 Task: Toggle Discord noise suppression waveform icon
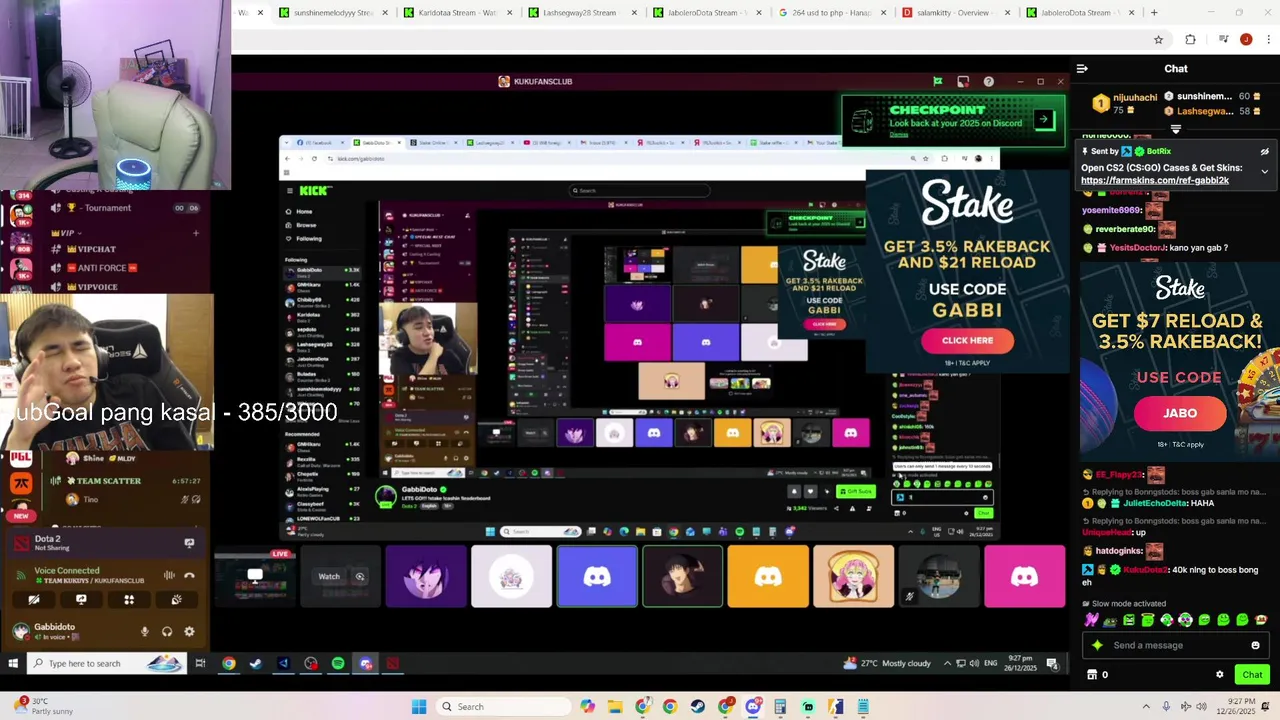pyautogui.click(x=169, y=575)
